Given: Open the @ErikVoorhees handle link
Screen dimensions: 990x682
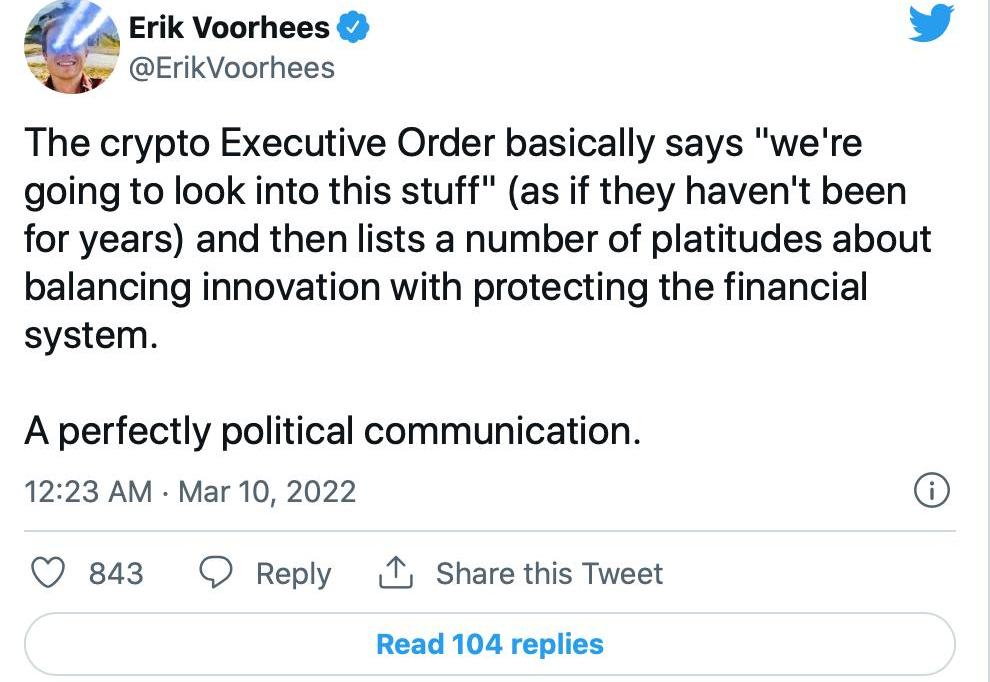Looking at the screenshot, I should (x=231, y=68).
